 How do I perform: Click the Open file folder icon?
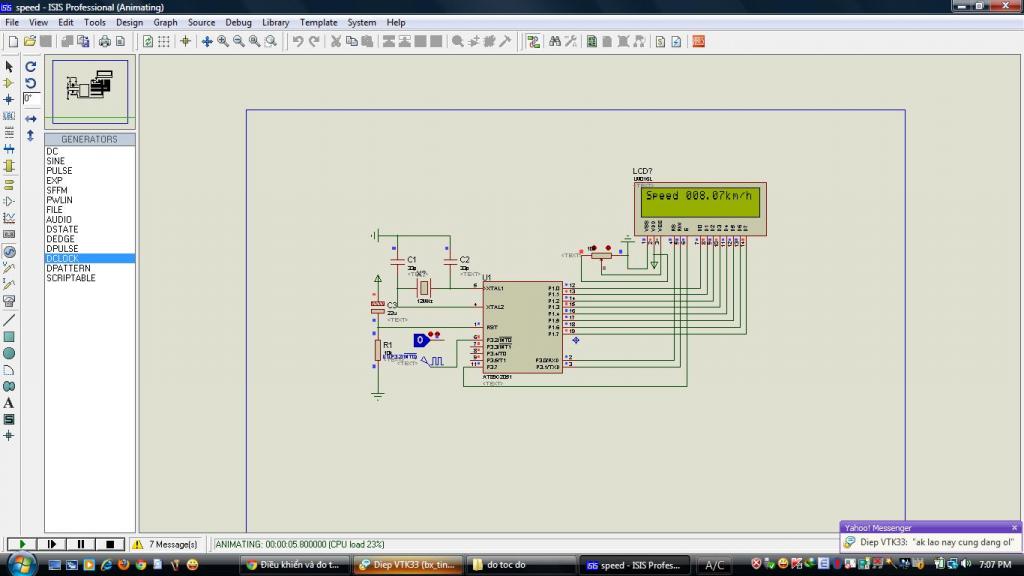click(x=30, y=41)
